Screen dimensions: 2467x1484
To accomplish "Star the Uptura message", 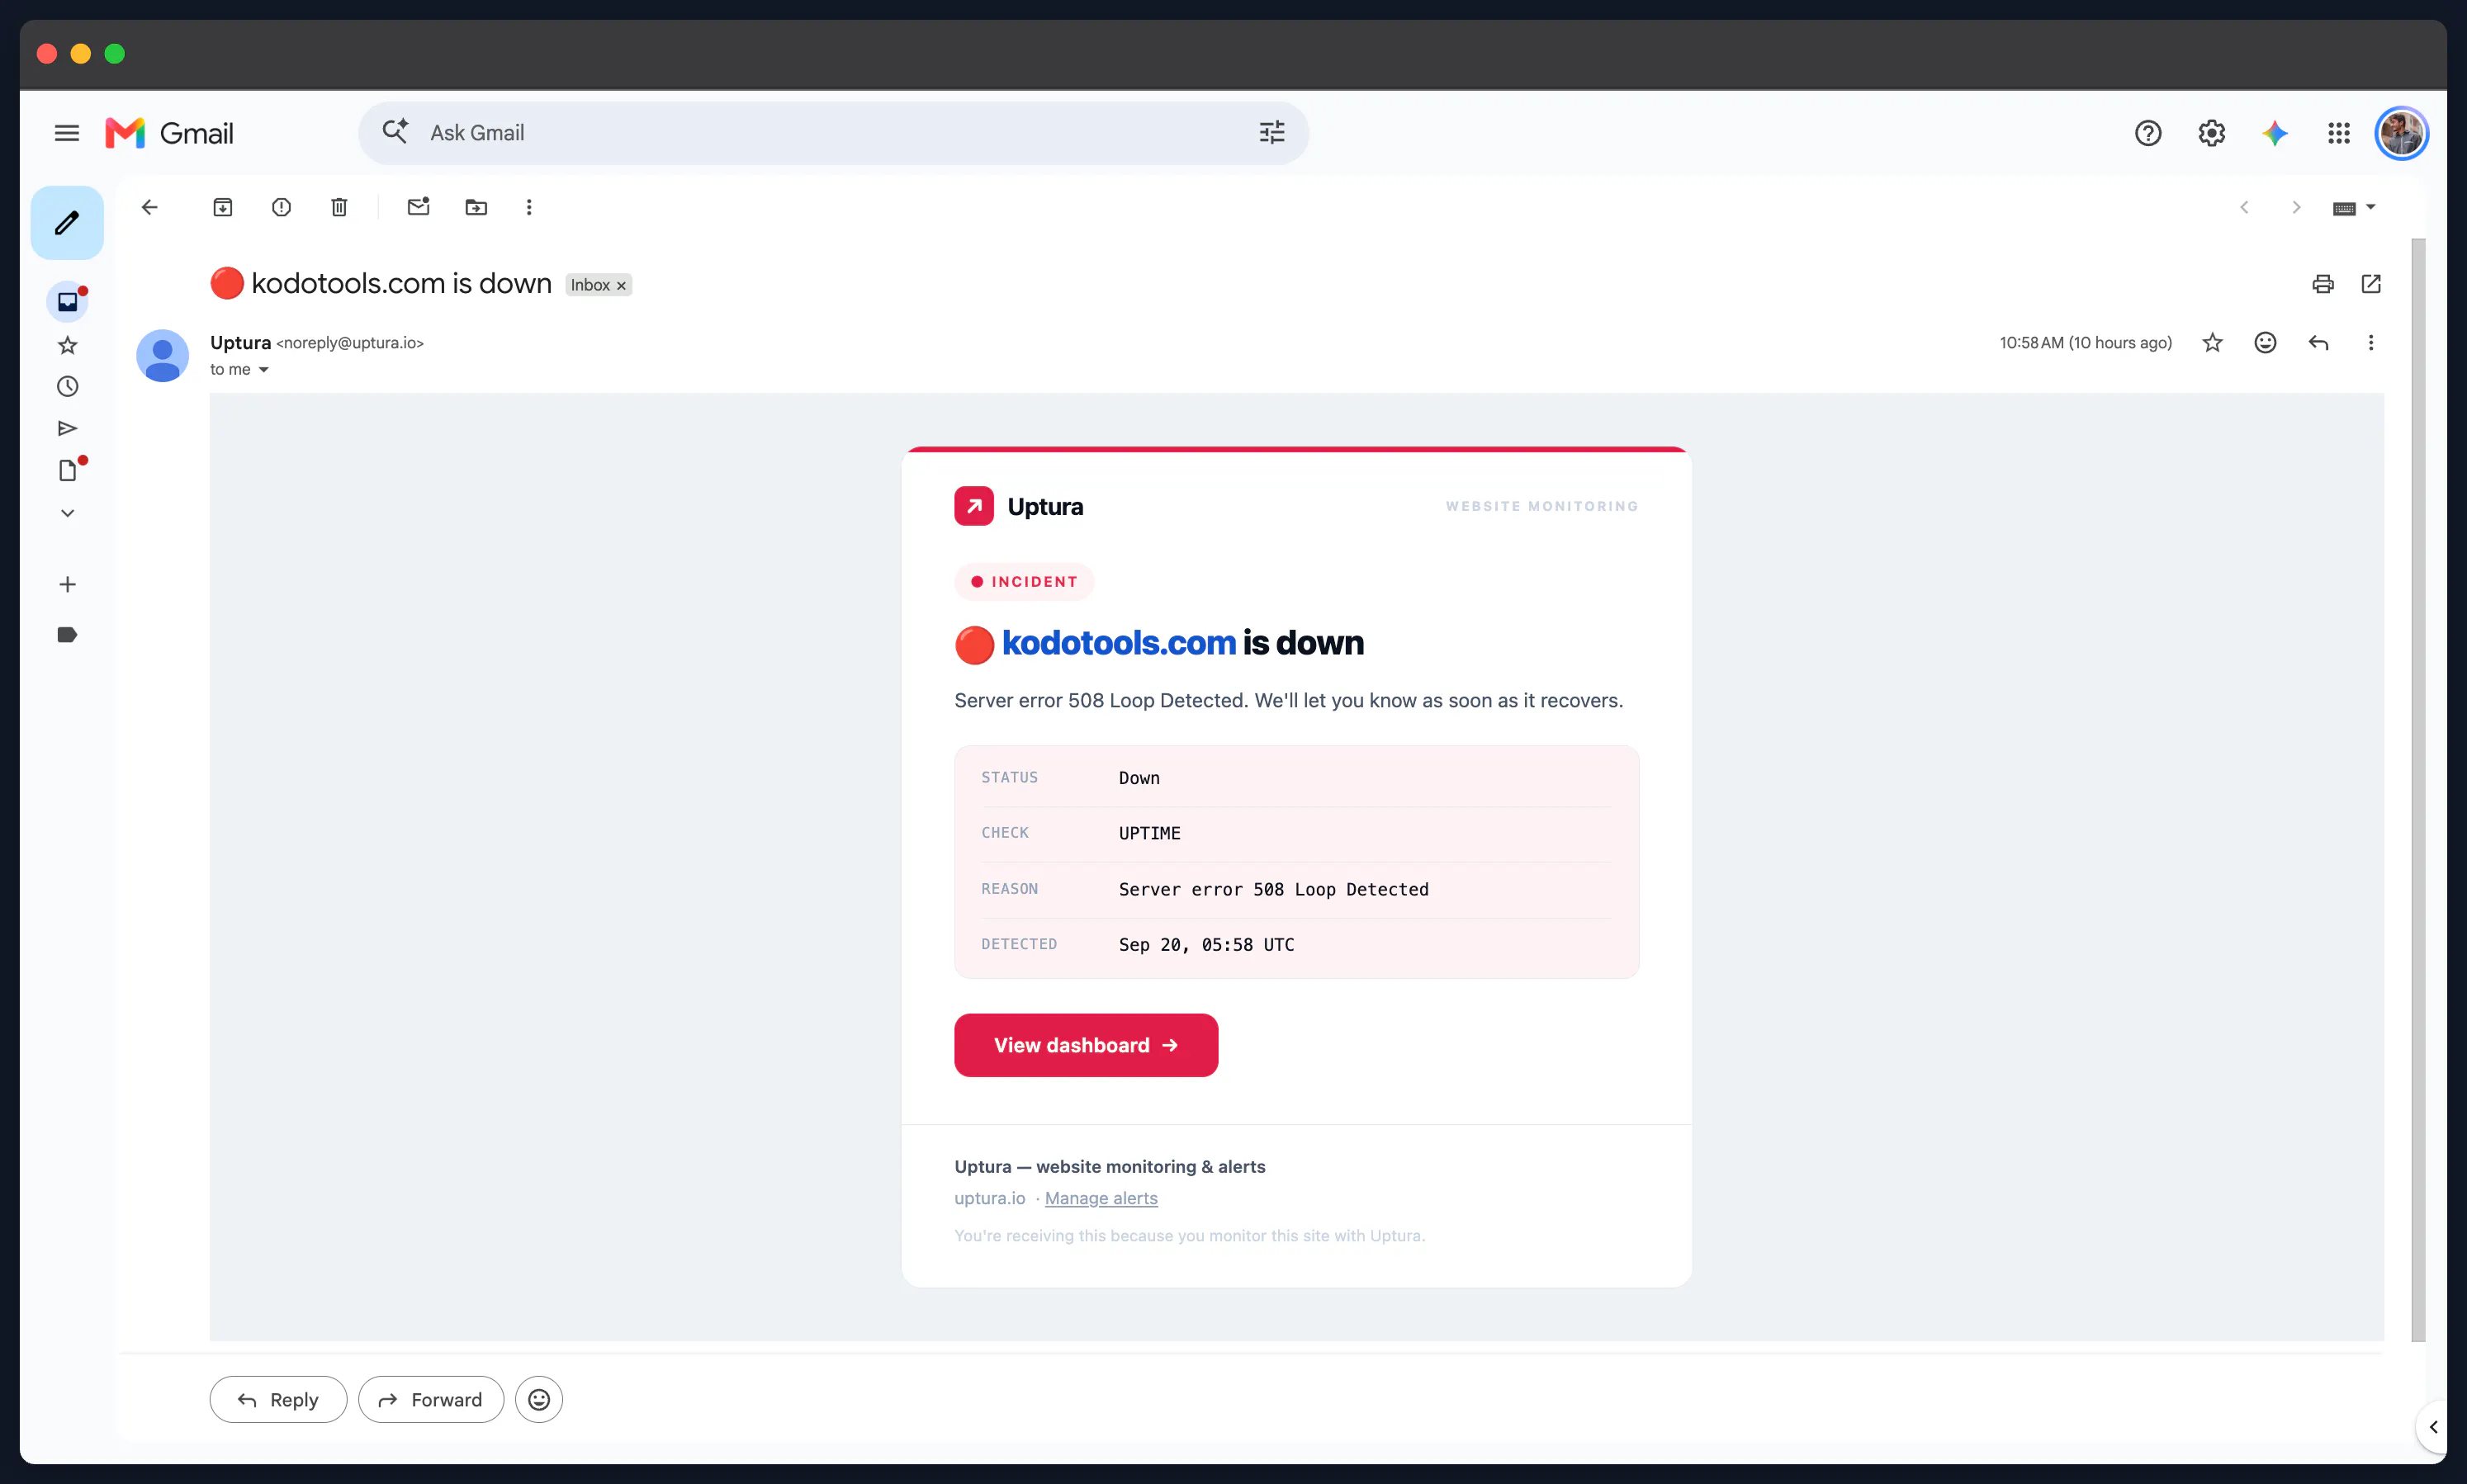I will click(x=2213, y=343).
